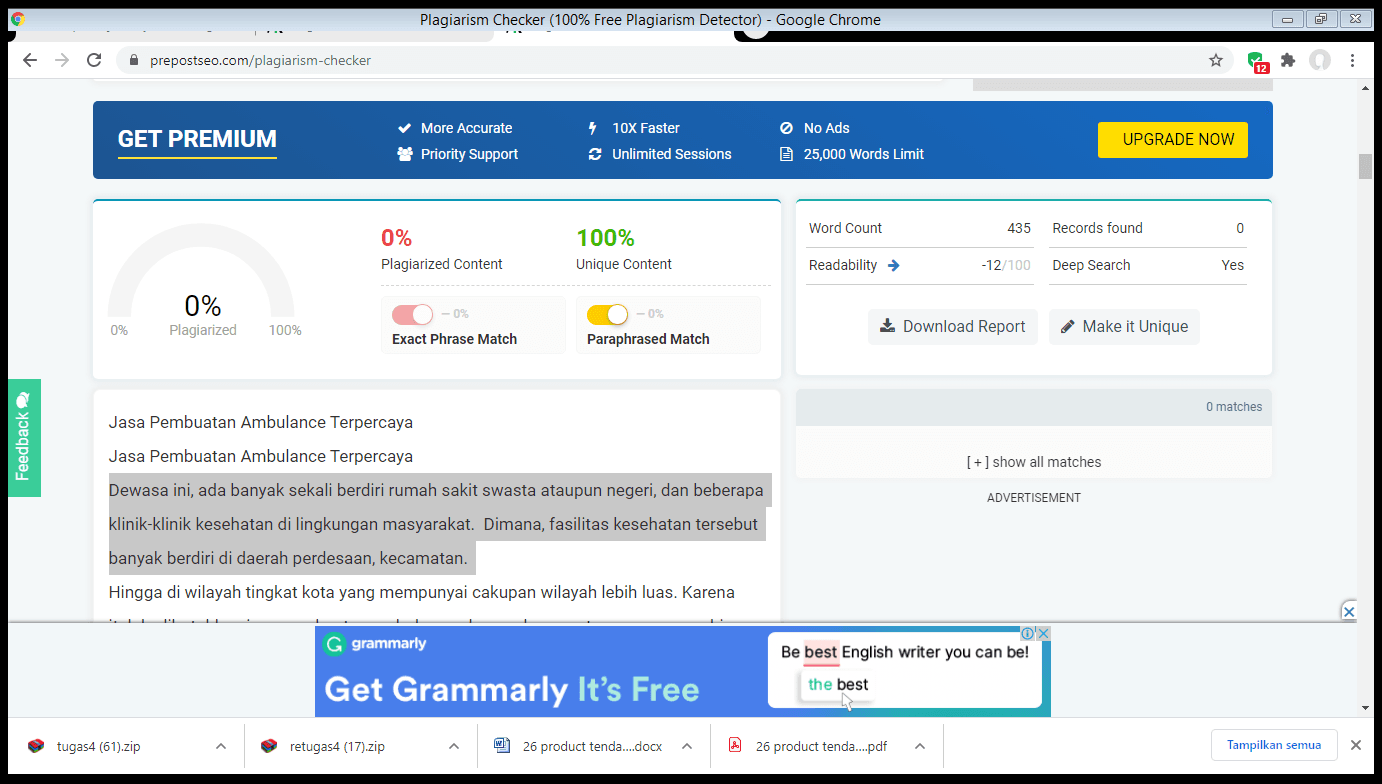Open the Feedback side tab
The width and height of the screenshot is (1382, 784).
point(24,438)
